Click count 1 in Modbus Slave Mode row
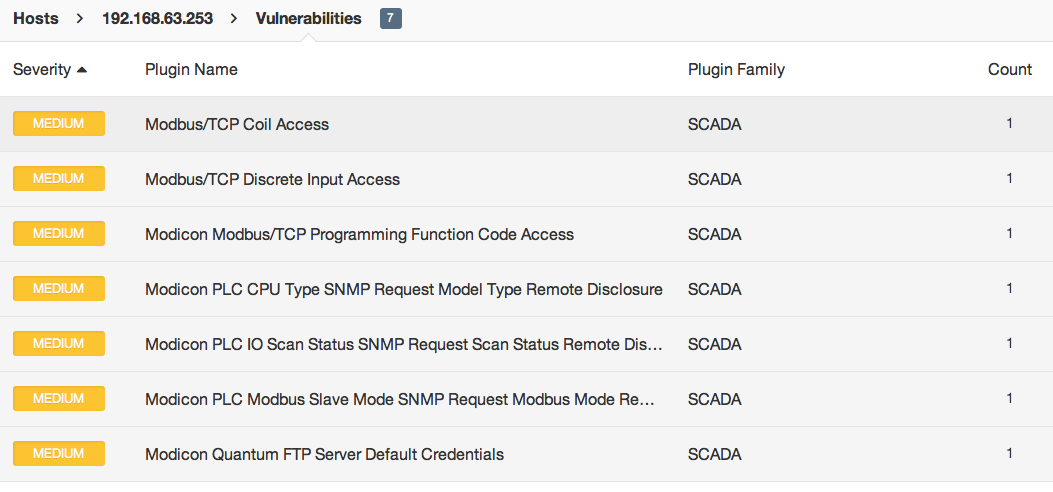 [1009, 399]
